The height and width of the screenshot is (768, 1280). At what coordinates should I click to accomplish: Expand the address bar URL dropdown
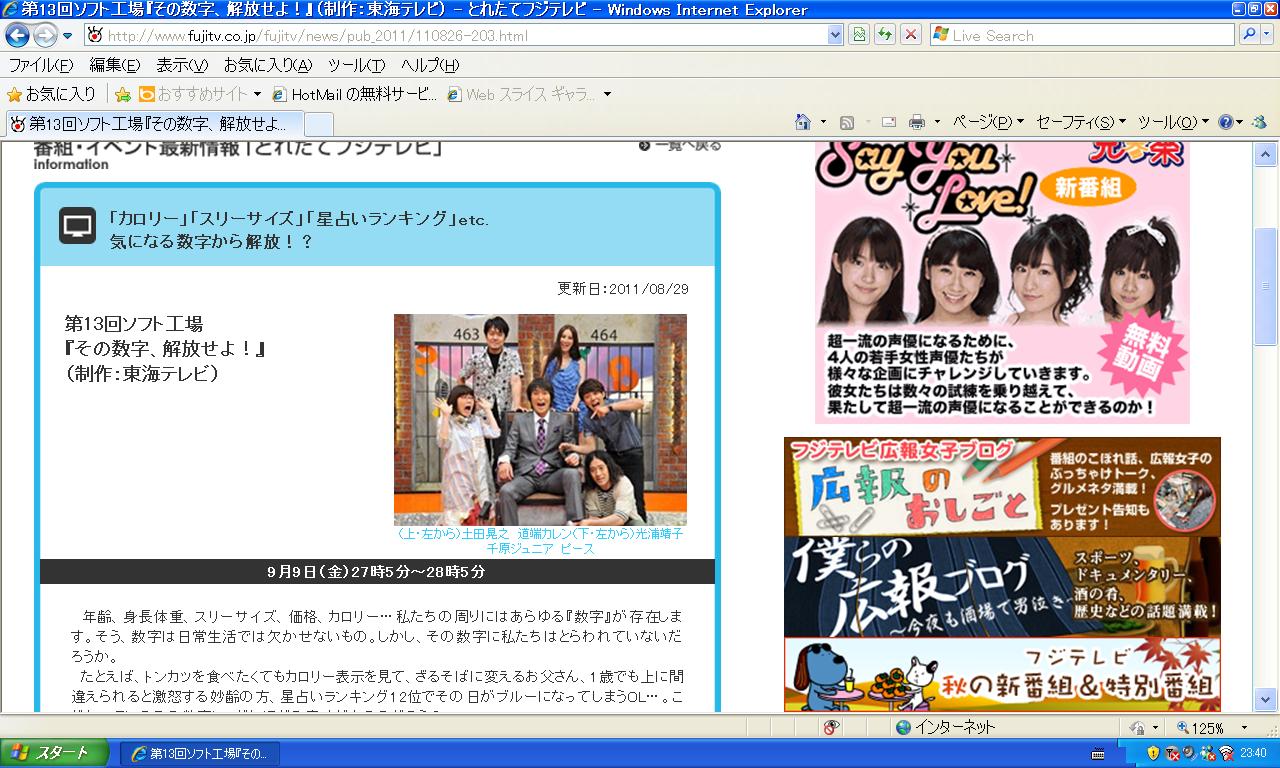836,36
